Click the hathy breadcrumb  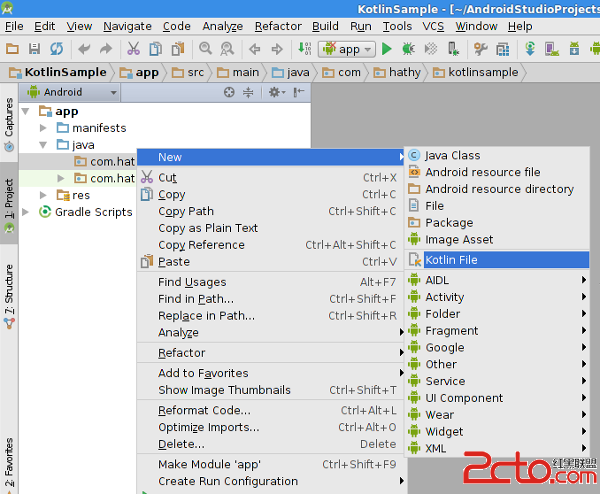click(x=397, y=72)
